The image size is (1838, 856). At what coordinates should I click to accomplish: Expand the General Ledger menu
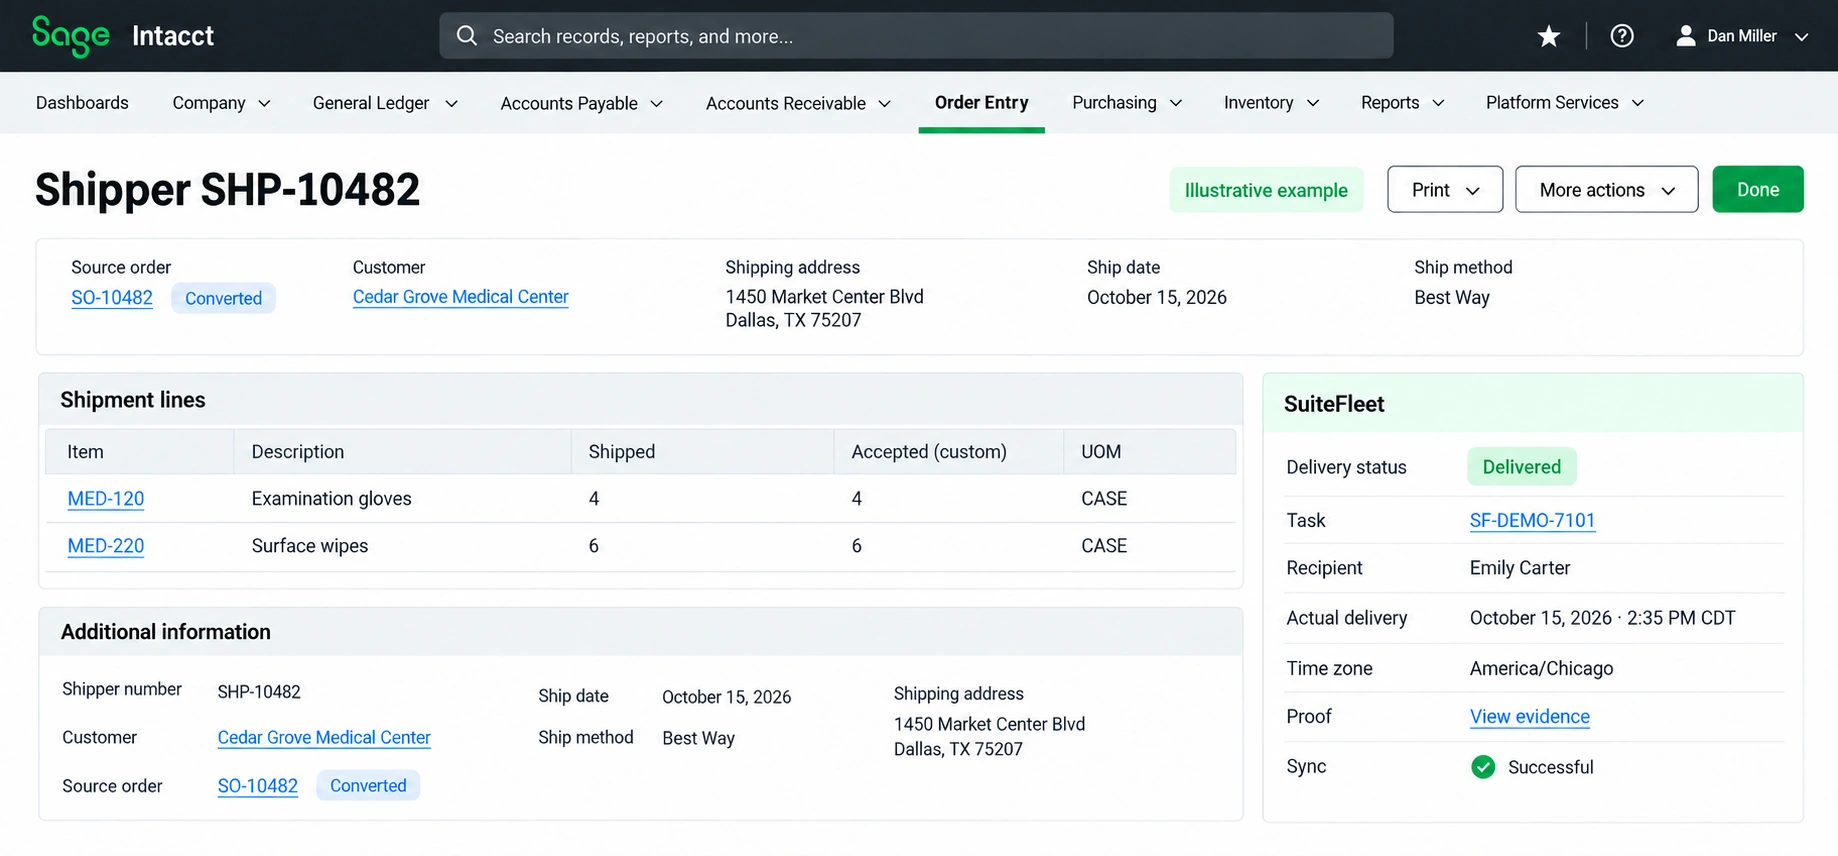(x=385, y=103)
